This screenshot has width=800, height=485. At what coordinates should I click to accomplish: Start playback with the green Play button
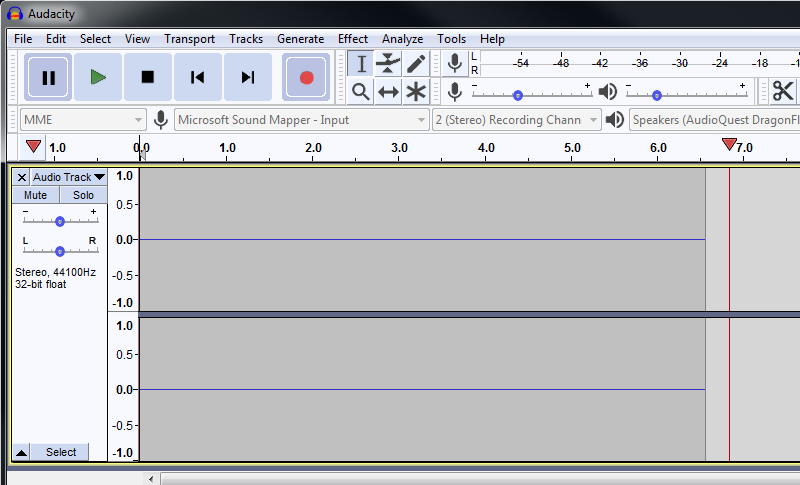point(98,78)
